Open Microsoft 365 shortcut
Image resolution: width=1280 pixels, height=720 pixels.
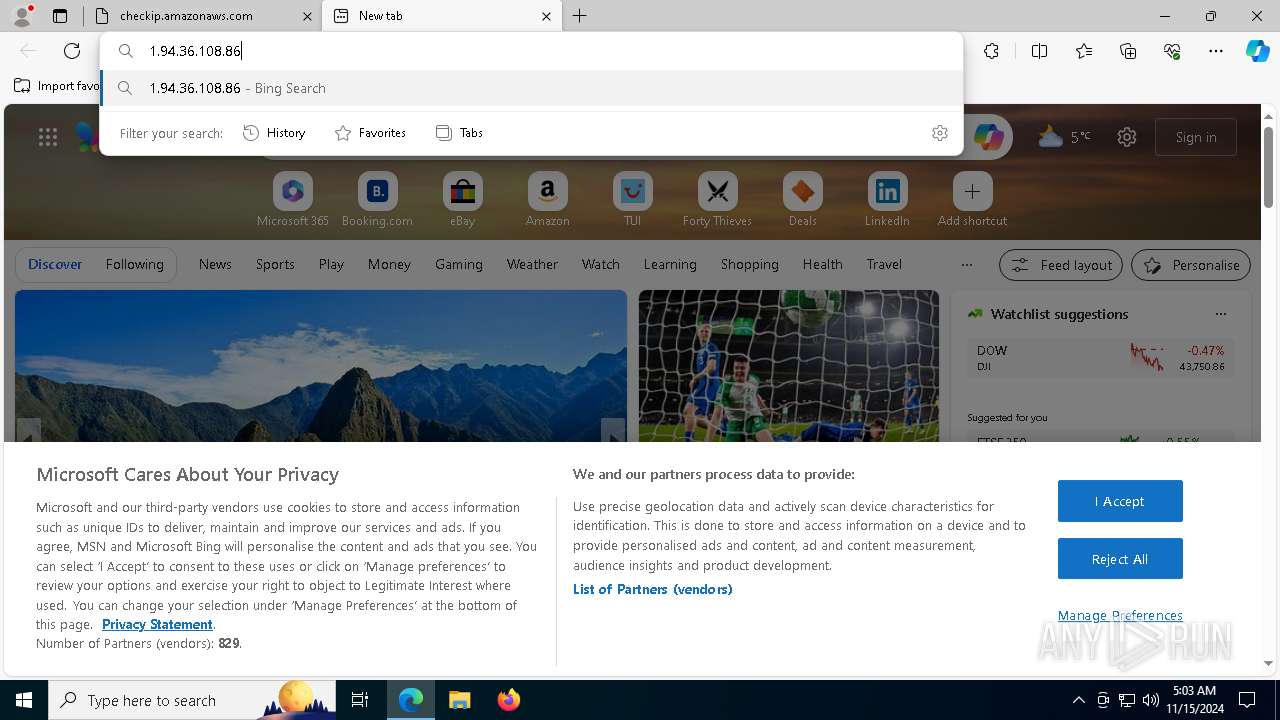[293, 199]
